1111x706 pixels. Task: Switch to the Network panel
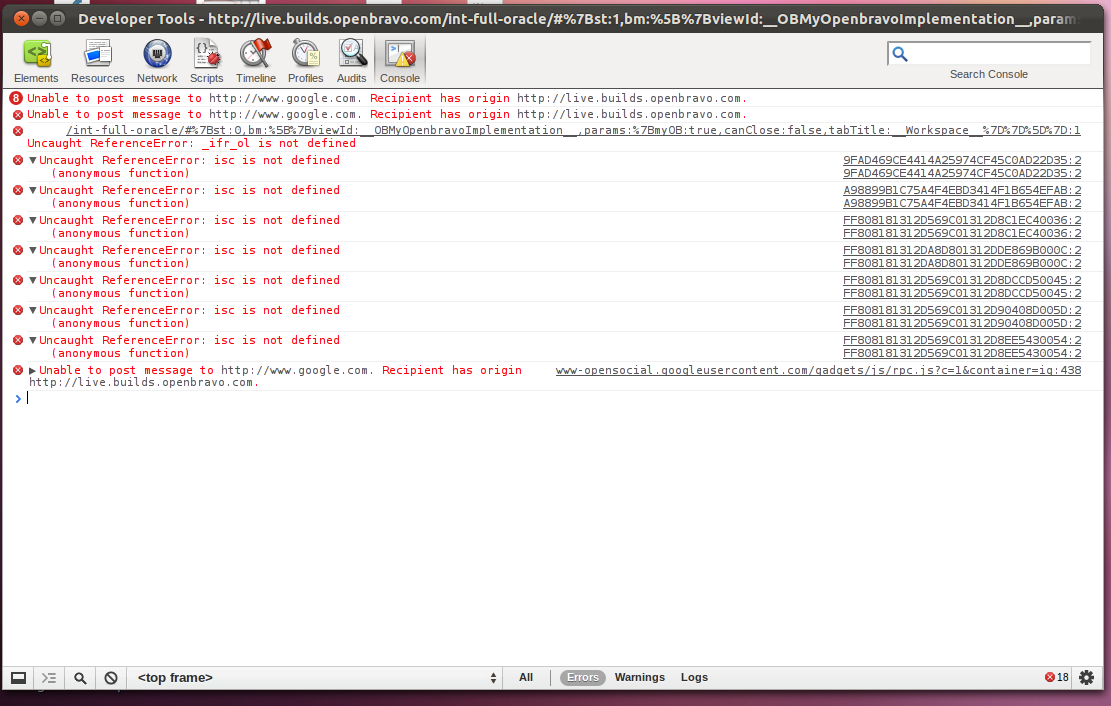pyautogui.click(x=157, y=61)
